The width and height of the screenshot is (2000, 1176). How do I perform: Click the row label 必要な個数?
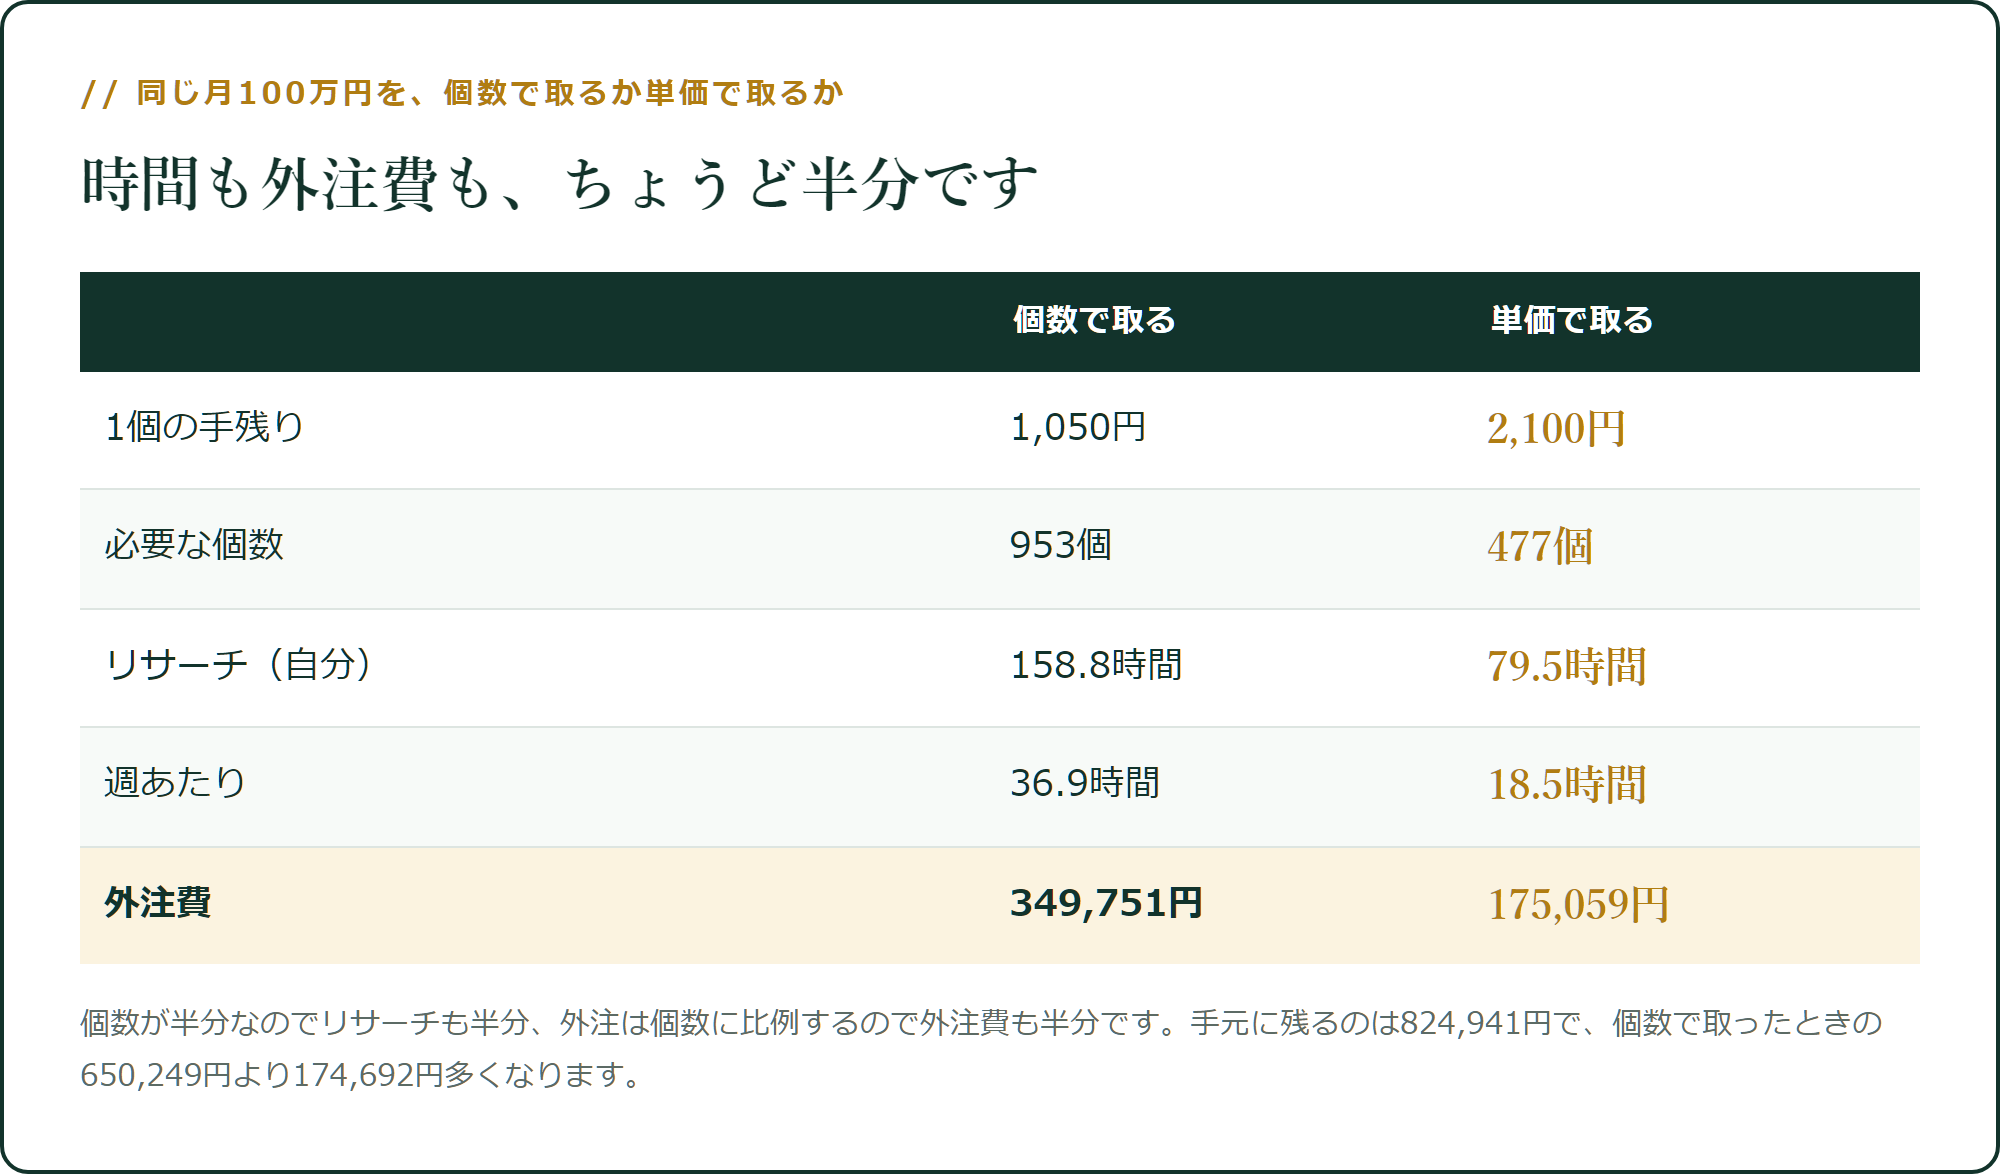click(194, 545)
